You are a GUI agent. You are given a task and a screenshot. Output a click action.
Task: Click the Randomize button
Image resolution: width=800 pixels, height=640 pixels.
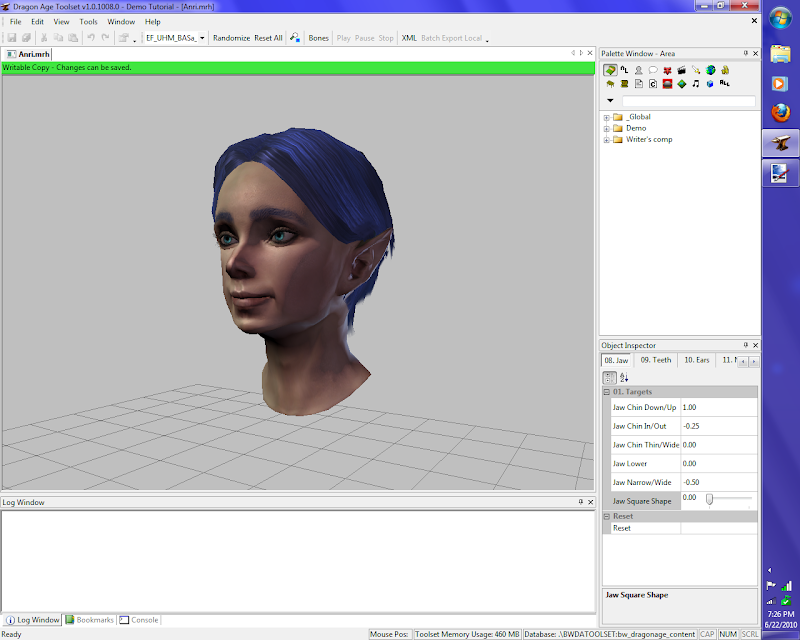(x=231, y=38)
